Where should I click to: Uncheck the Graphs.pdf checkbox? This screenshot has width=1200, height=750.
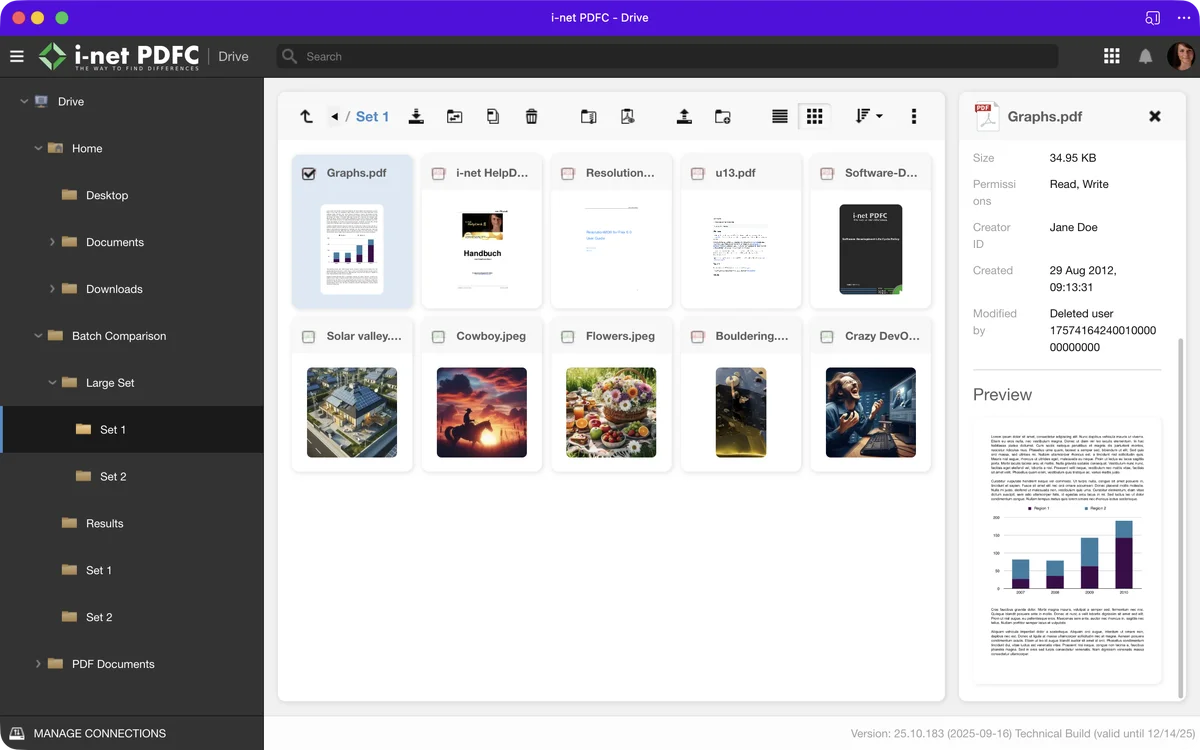tap(309, 173)
